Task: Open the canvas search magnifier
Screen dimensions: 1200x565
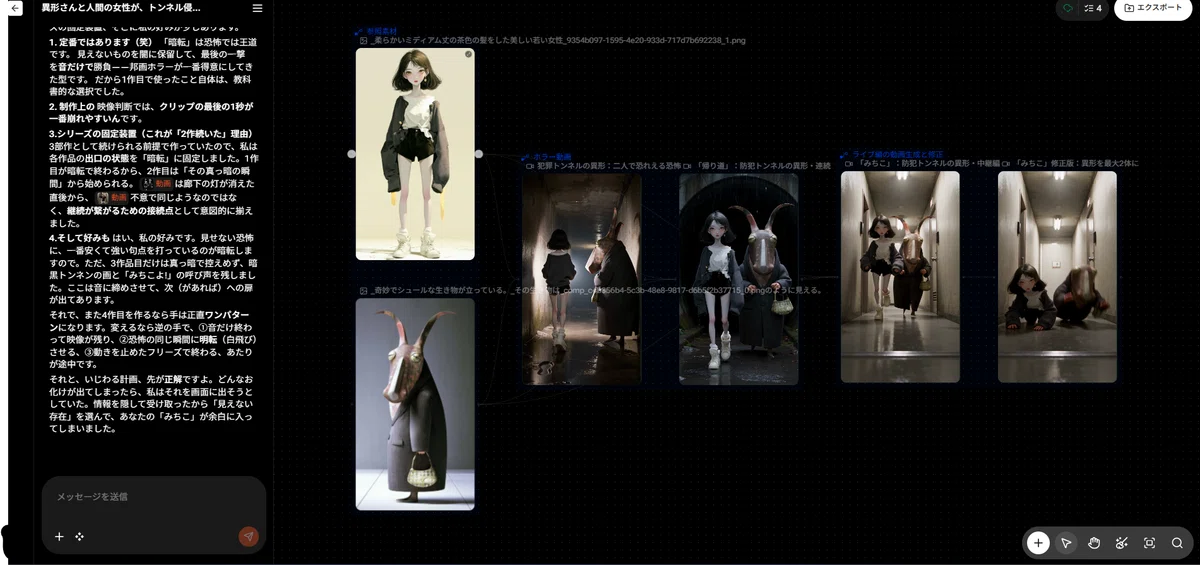Action: [x=1177, y=543]
